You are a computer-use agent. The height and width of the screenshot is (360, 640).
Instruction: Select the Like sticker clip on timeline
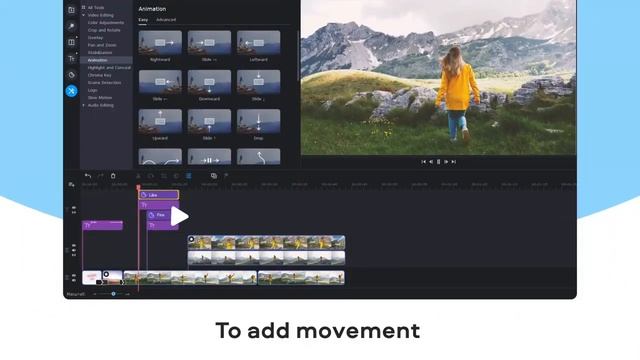pos(159,195)
